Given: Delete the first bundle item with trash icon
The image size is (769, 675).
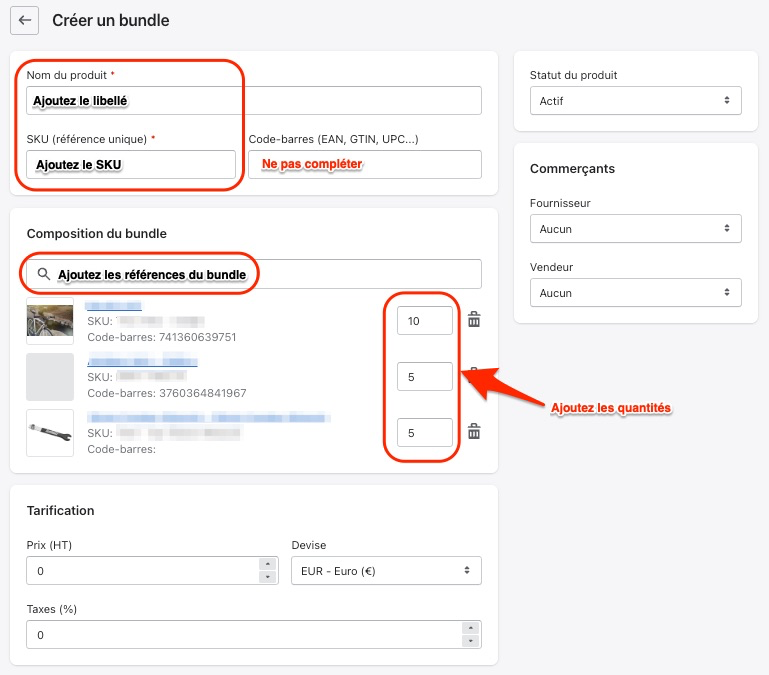Looking at the screenshot, I should pyautogui.click(x=475, y=320).
